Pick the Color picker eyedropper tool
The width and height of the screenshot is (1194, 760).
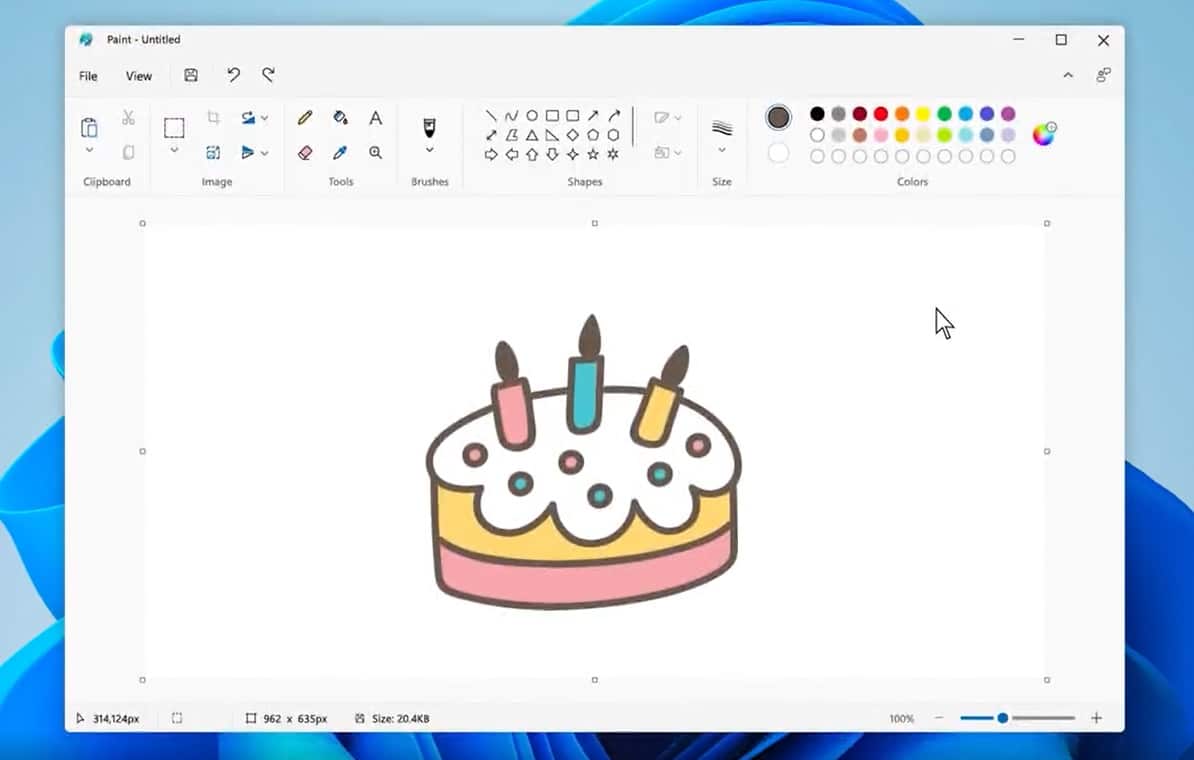[340, 152]
